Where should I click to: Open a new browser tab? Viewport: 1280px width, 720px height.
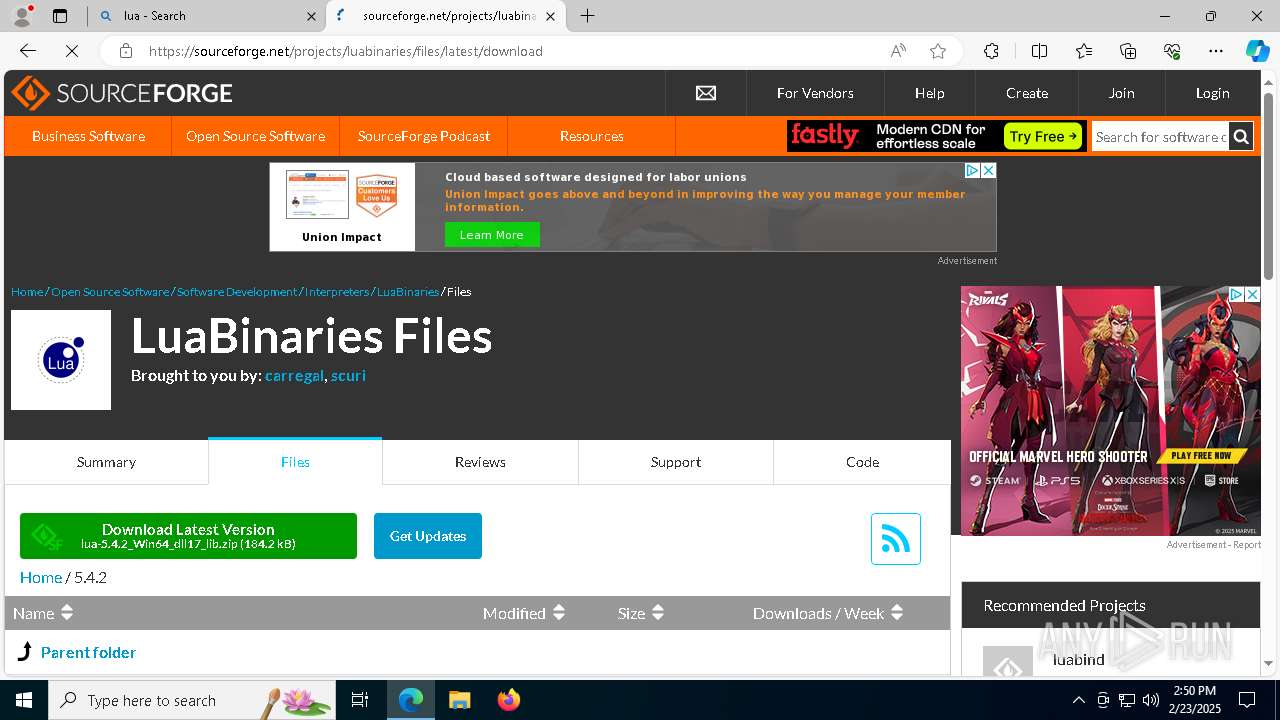pos(588,16)
